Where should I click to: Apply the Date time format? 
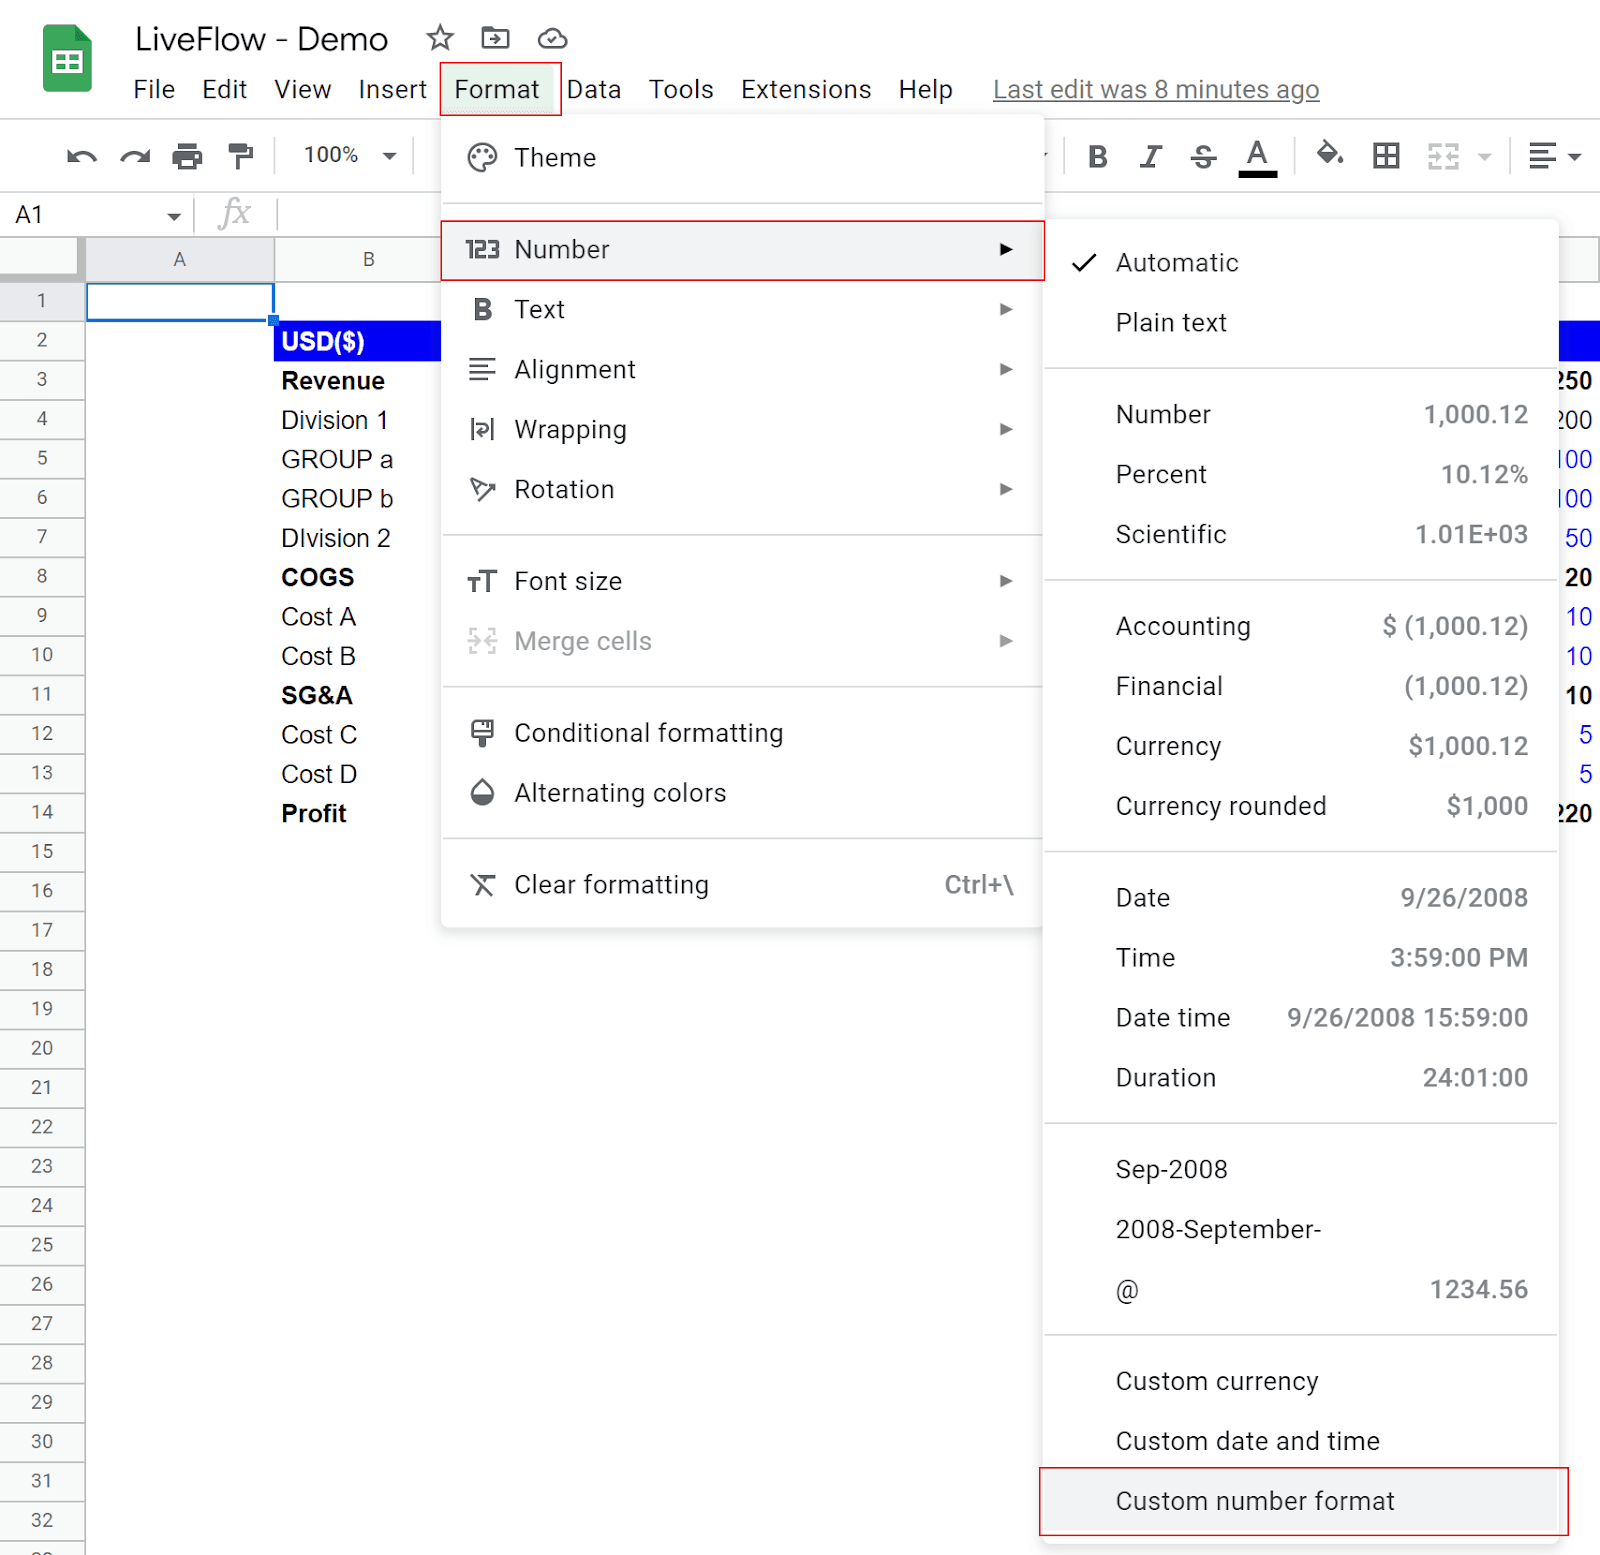coord(1301,1019)
